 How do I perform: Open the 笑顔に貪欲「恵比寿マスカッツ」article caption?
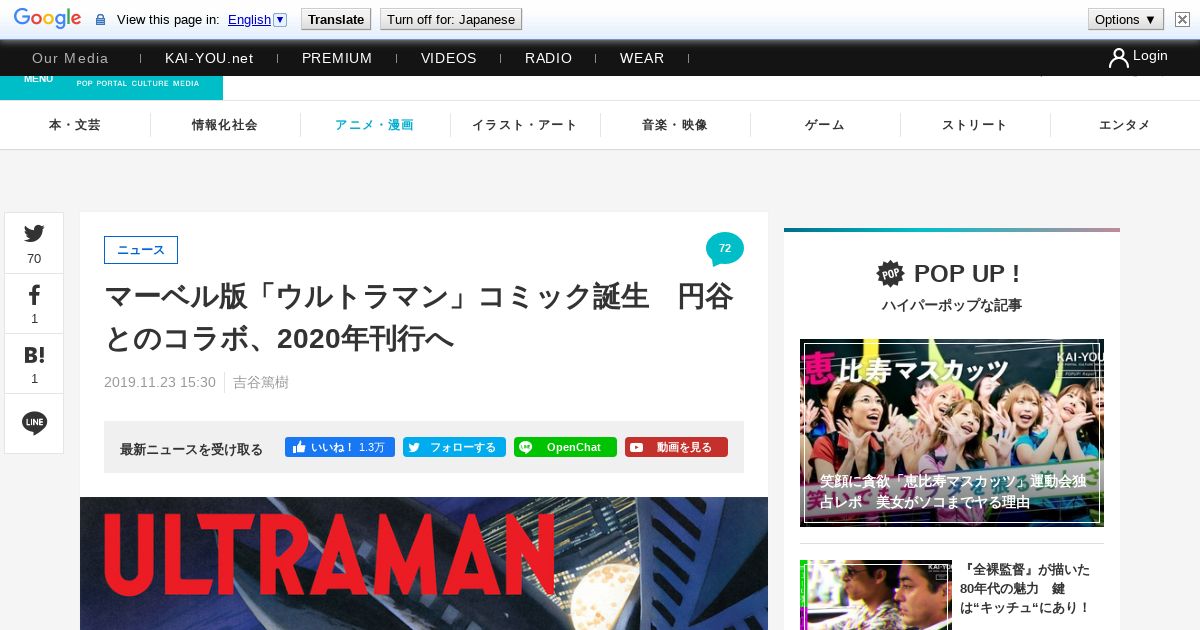tap(953, 491)
